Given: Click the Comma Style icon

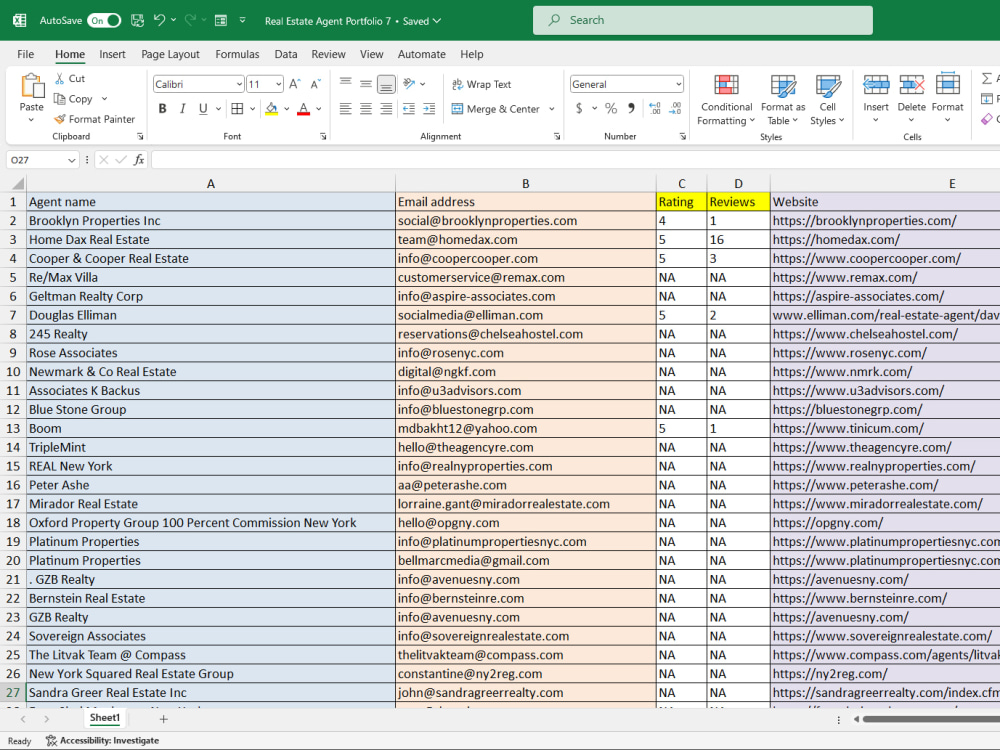Looking at the screenshot, I should [x=631, y=108].
